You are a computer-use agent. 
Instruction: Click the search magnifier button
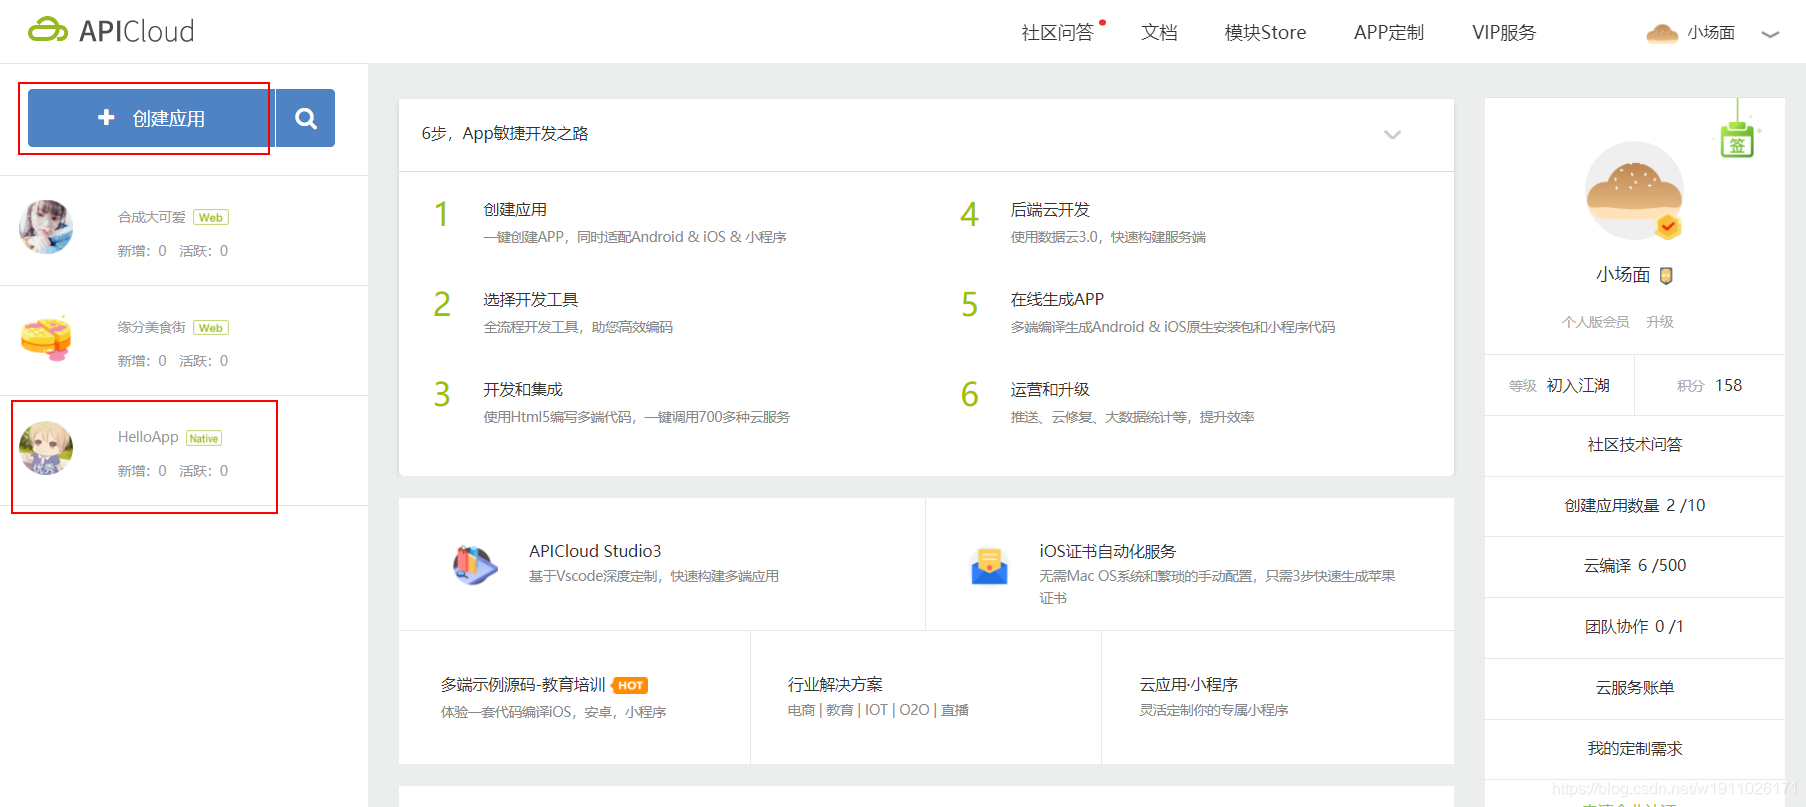point(306,118)
